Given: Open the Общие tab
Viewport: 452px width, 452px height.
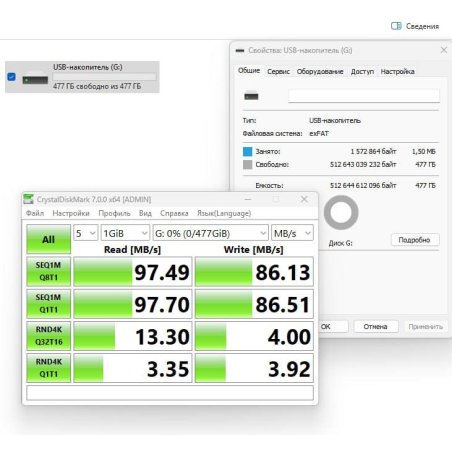Looking at the screenshot, I should point(249,71).
